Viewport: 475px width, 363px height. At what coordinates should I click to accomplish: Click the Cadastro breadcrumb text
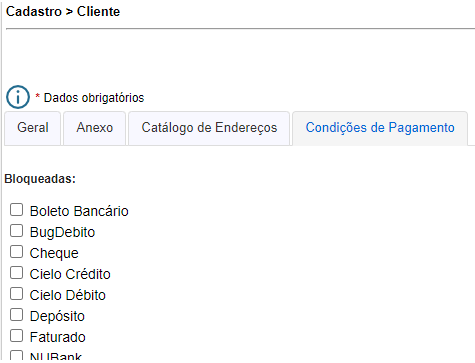(34, 12)
